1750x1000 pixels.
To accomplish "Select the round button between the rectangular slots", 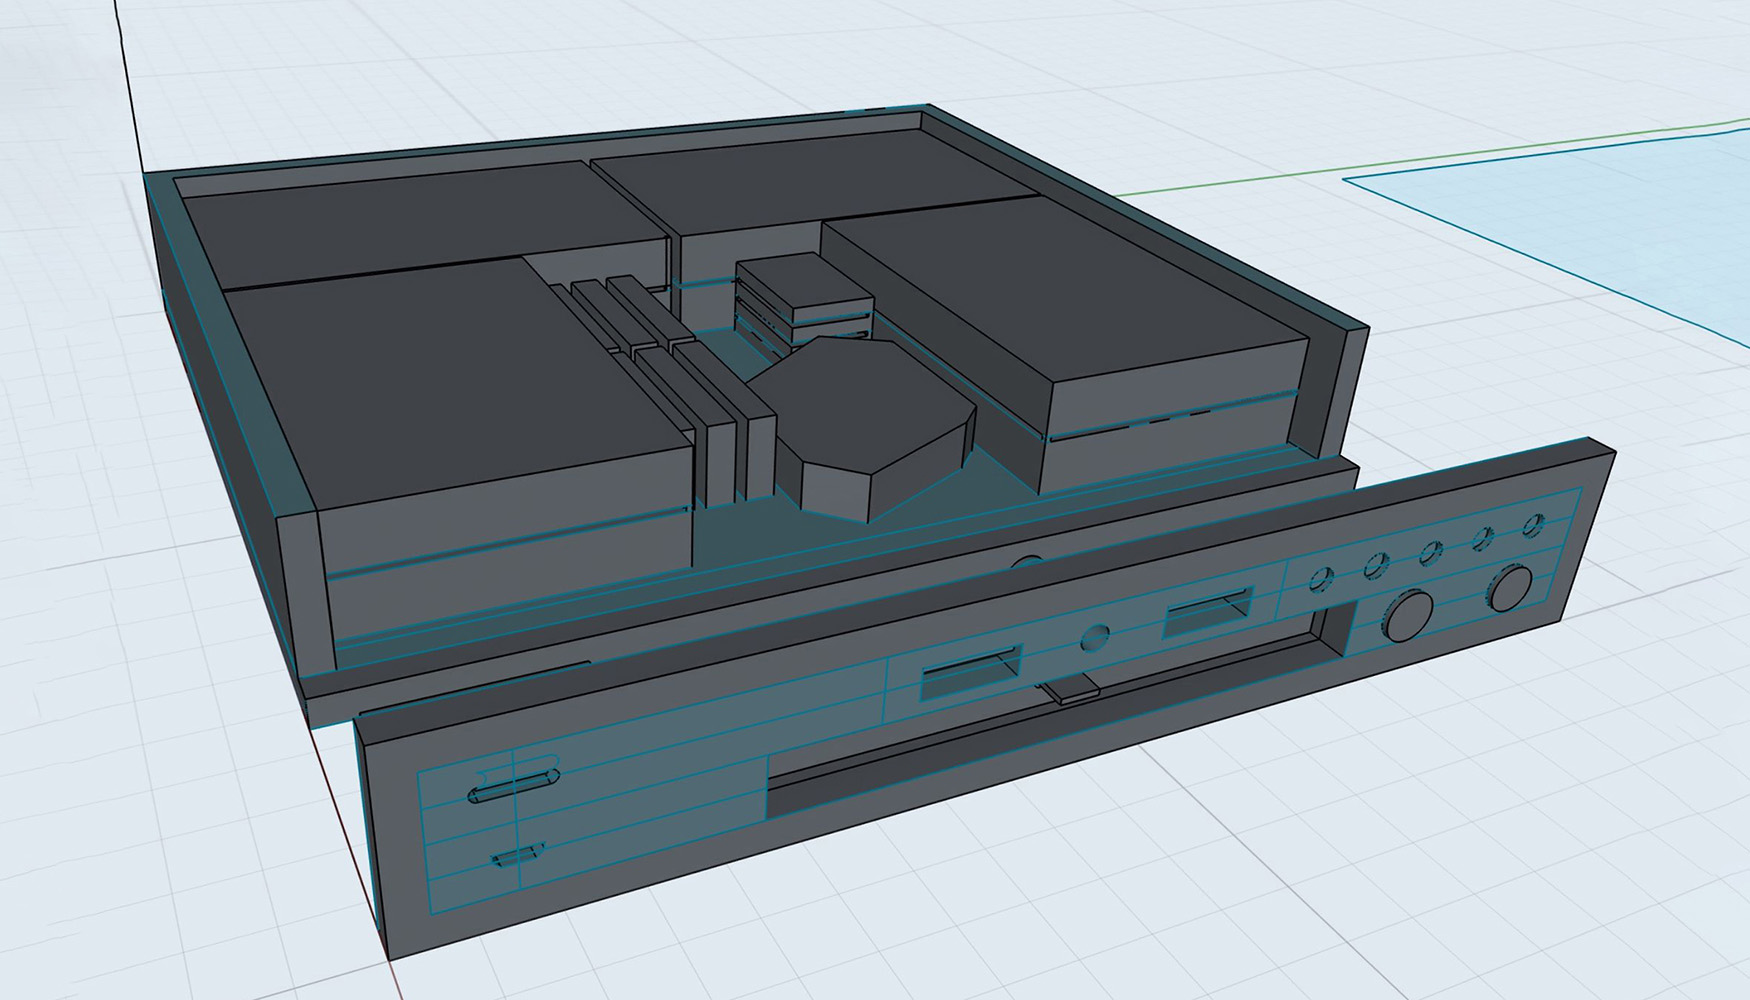I will 1096,638.
